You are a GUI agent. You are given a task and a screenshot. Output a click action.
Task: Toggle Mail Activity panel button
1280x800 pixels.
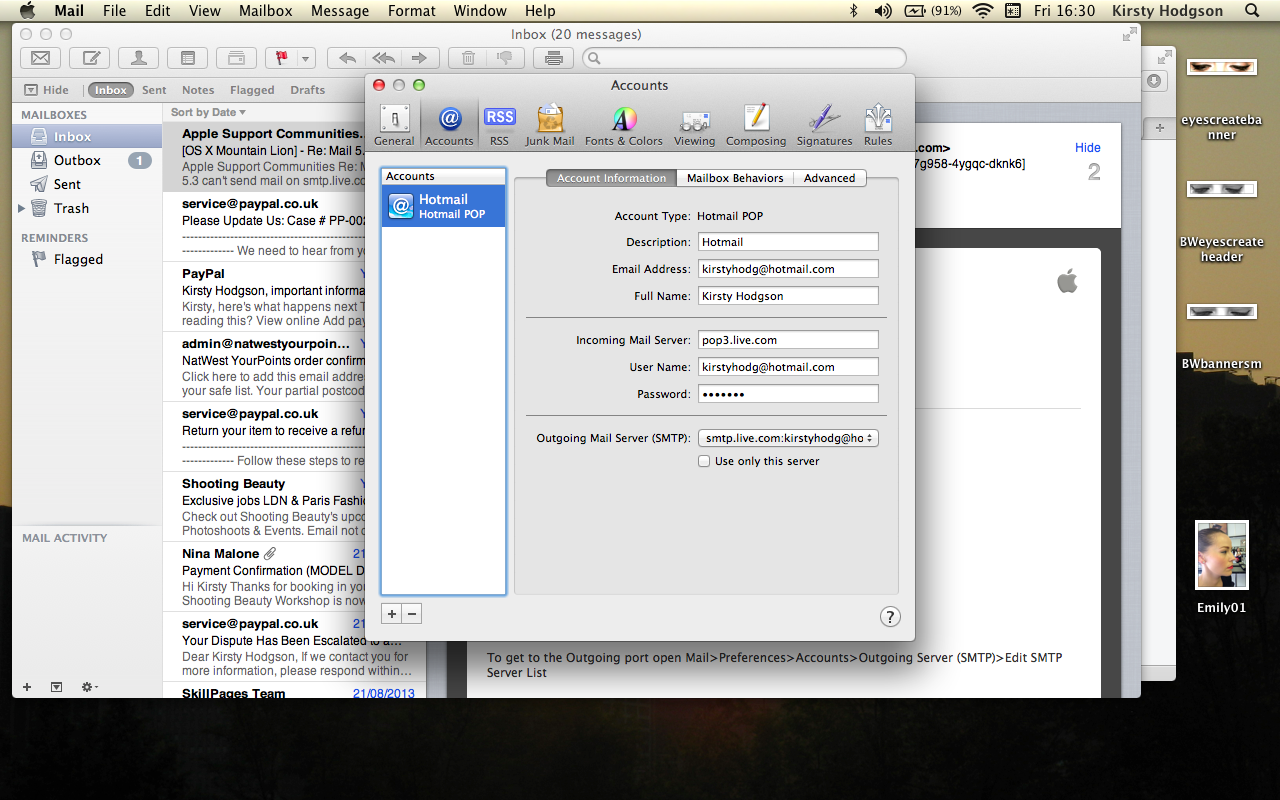point(56,687)
